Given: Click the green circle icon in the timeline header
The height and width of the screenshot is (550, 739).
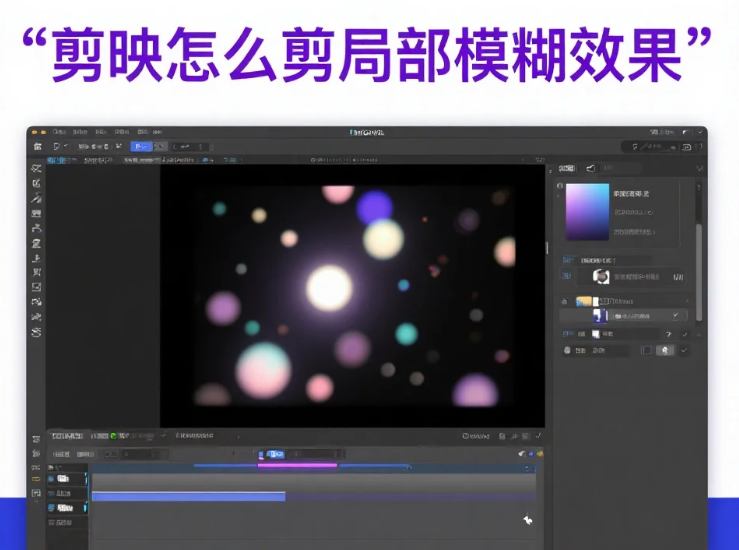Looking at the screenshot, I should [113, 436].
